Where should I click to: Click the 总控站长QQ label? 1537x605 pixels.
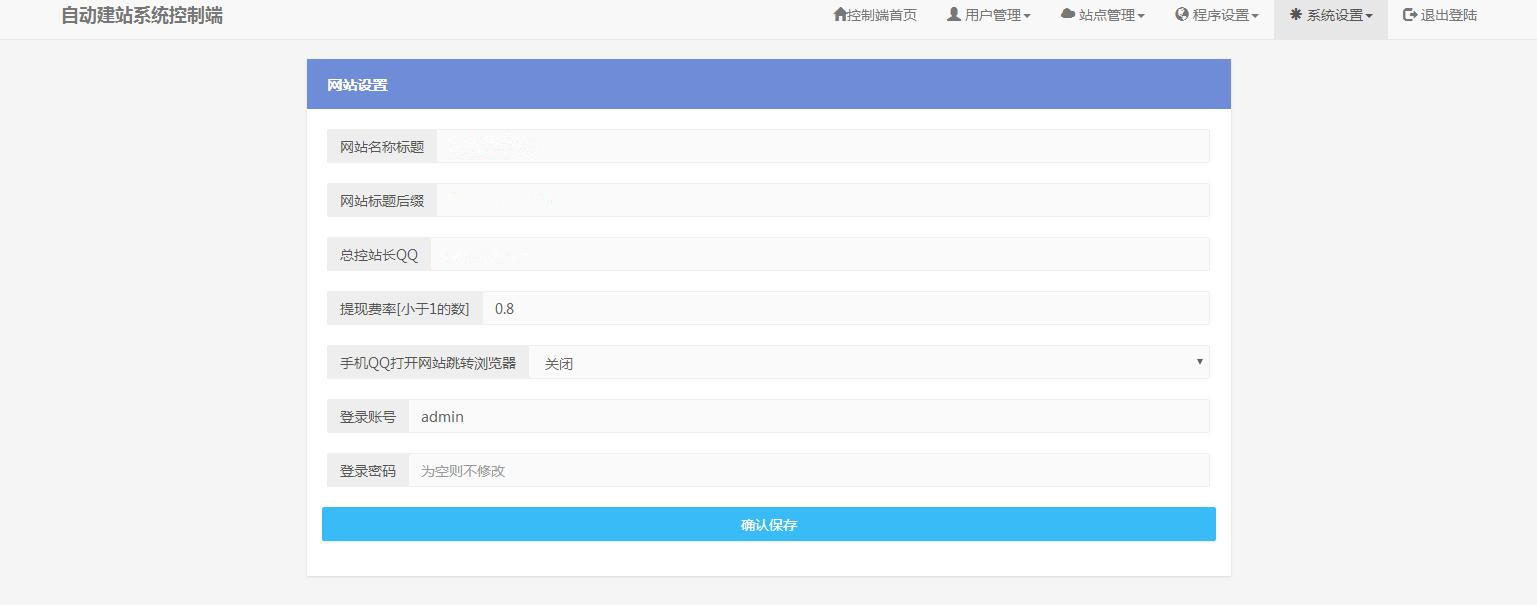[379, 254]
